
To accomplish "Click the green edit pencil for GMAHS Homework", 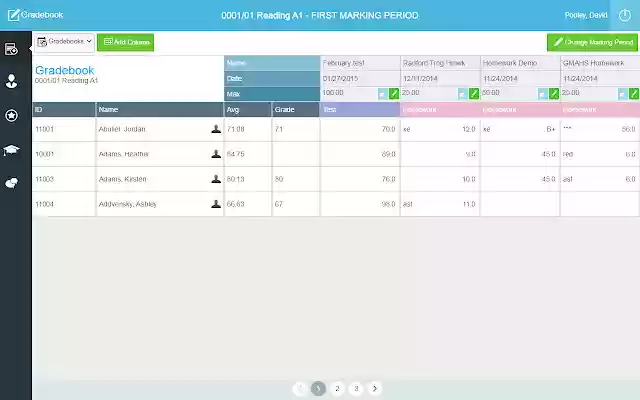I will 634,93.
